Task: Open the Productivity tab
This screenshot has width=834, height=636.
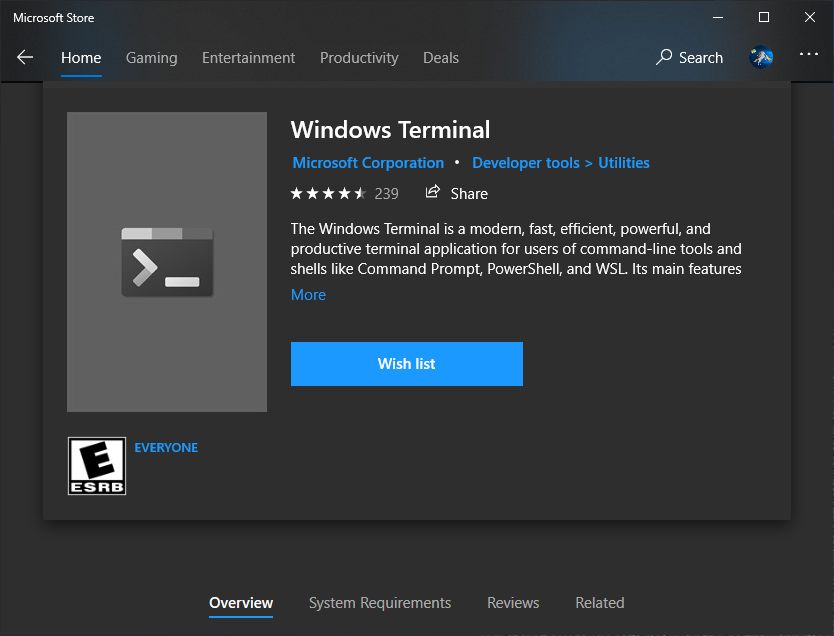Action: pyautogui.click(x=359, y=57)
